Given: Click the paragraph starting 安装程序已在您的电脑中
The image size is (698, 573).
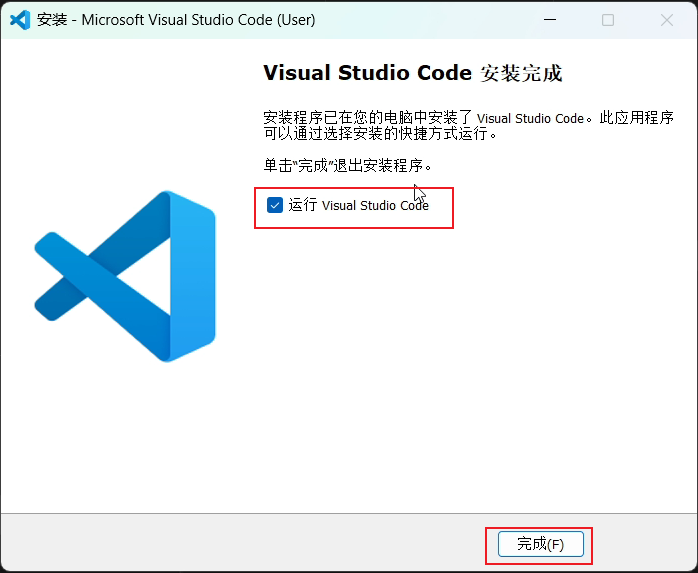Looking at the screenshot, I should tap(468, 126).
